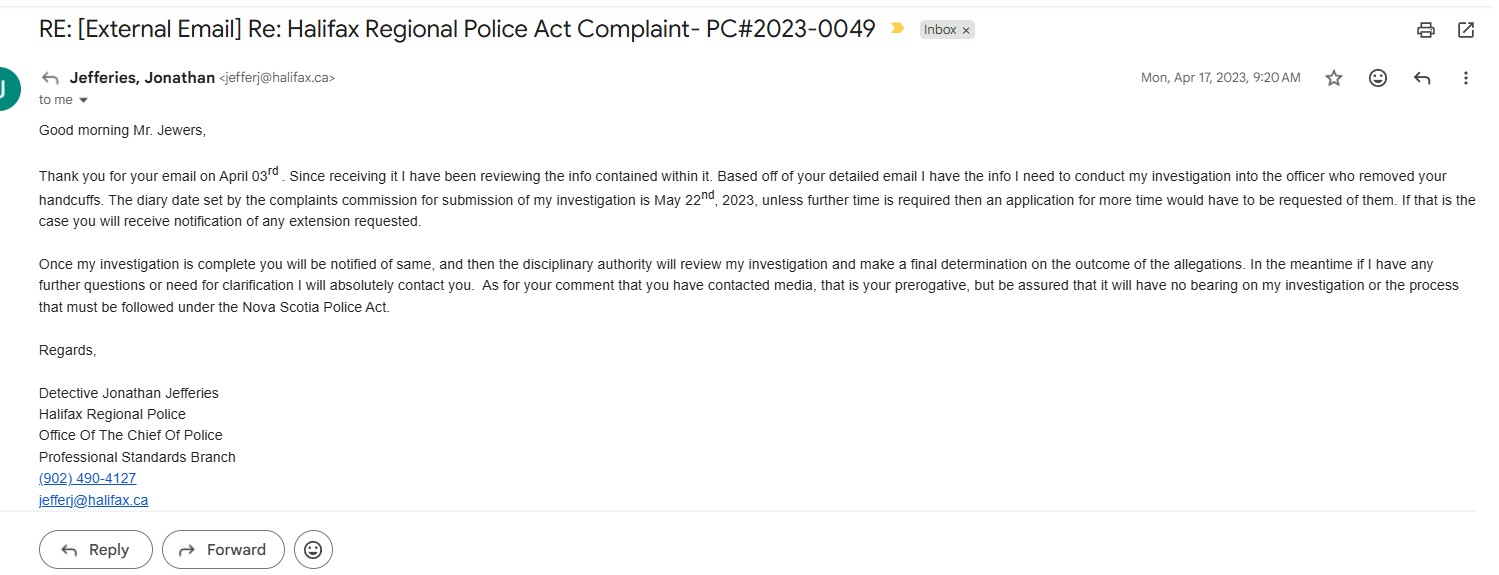Click the email subject line heading
This screenshot has width=1499, height=575.
click(457, 29)
